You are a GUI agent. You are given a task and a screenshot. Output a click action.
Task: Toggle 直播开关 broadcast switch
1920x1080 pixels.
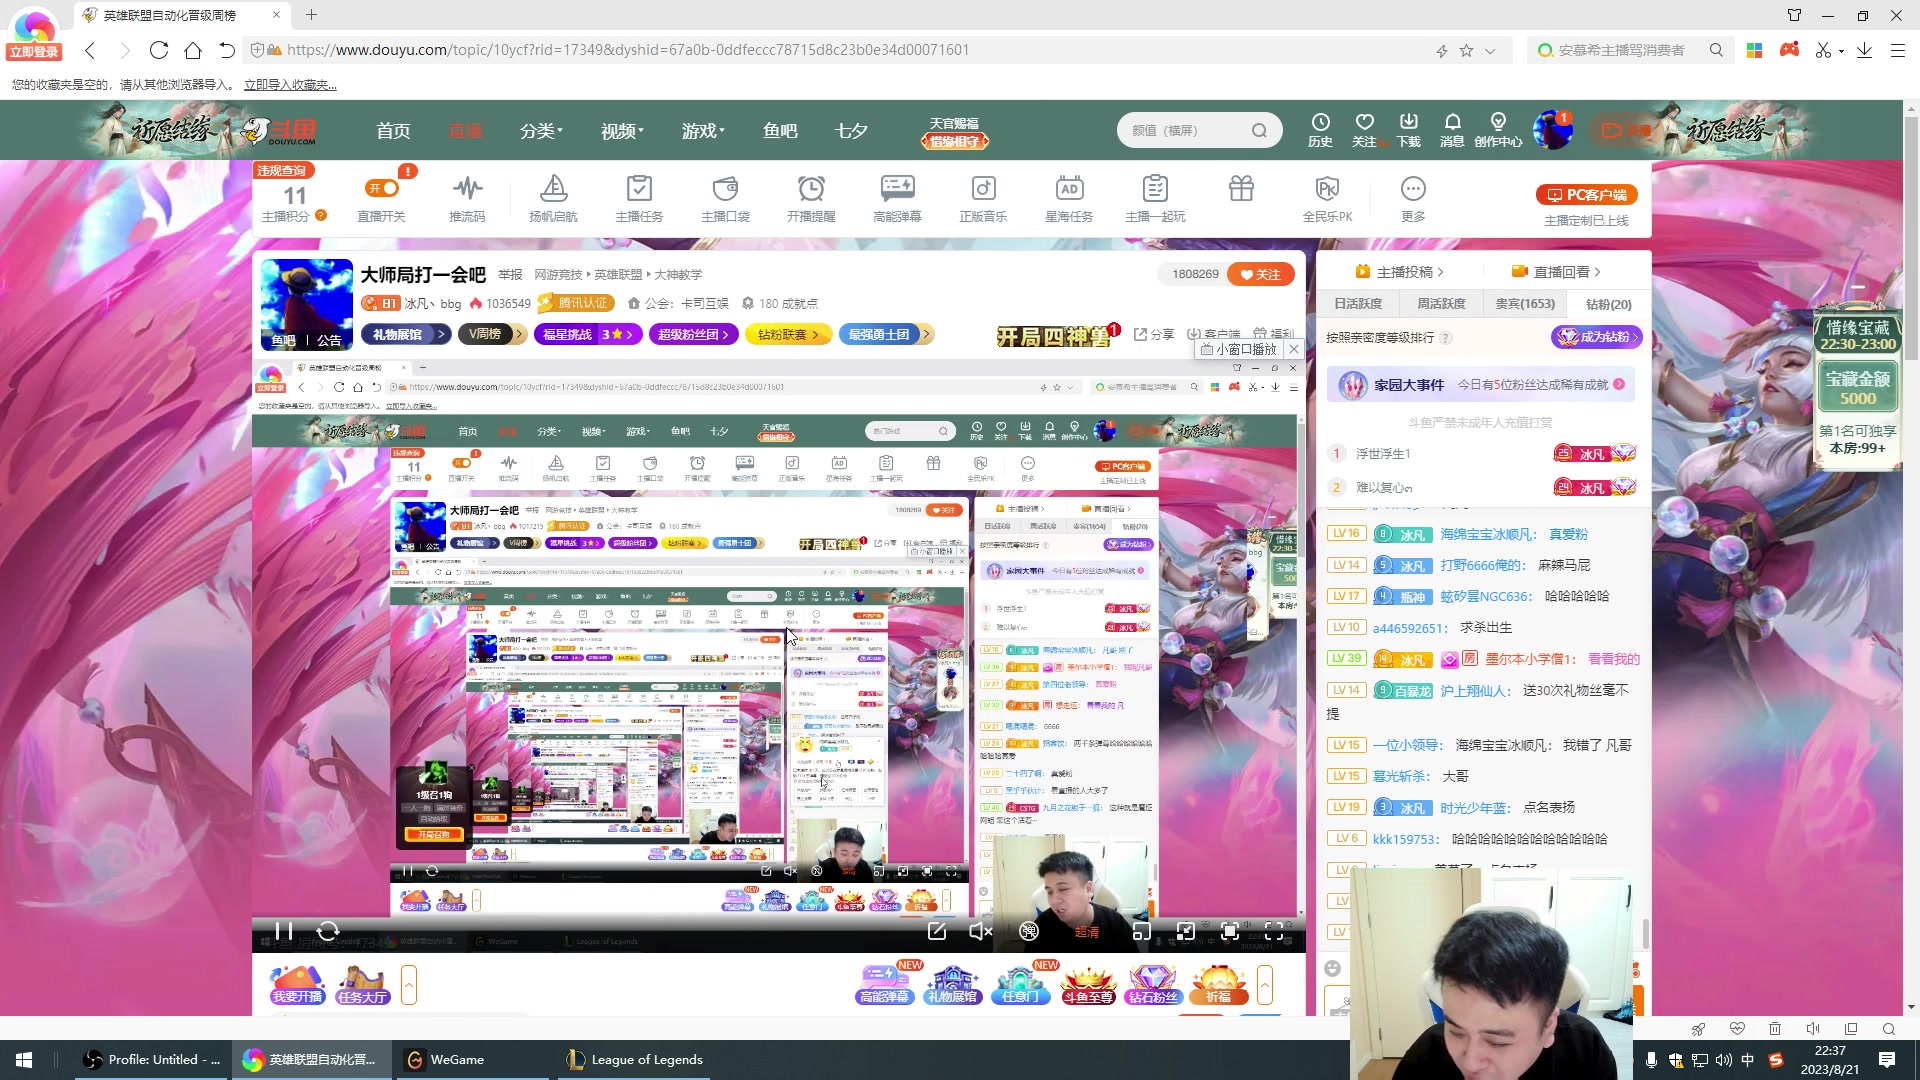382,188
